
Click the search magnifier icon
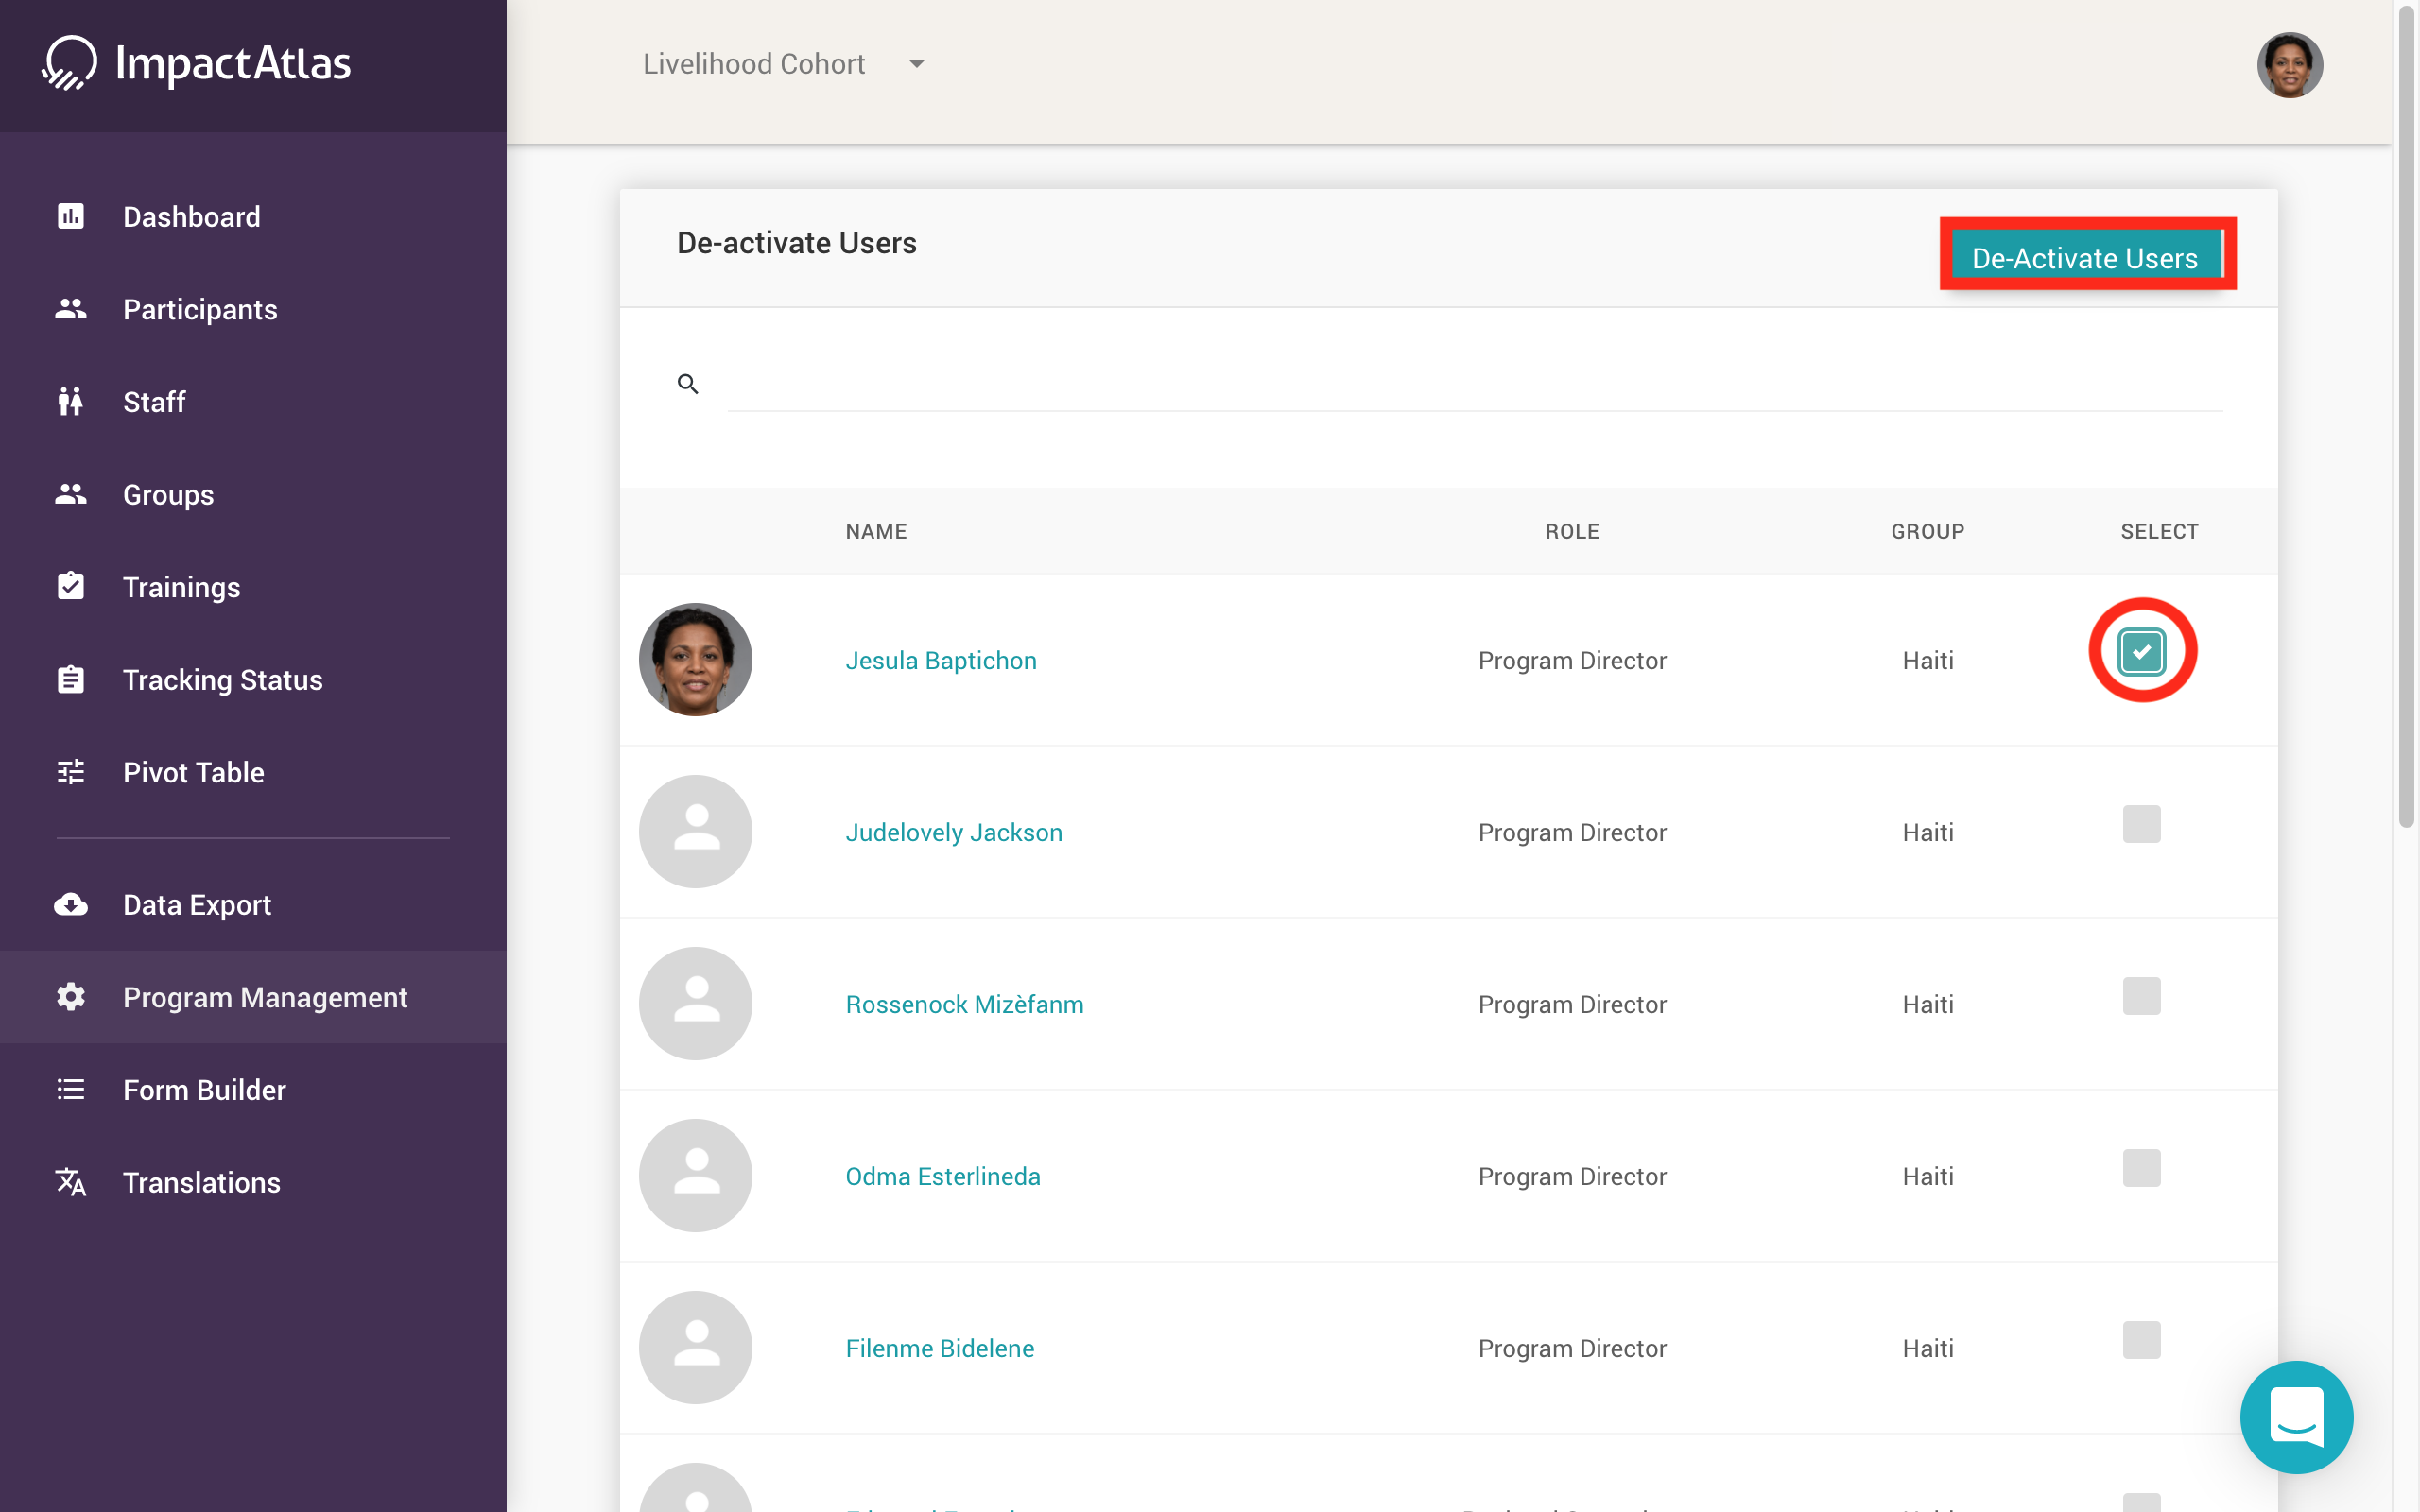click(x=688, y=384)
